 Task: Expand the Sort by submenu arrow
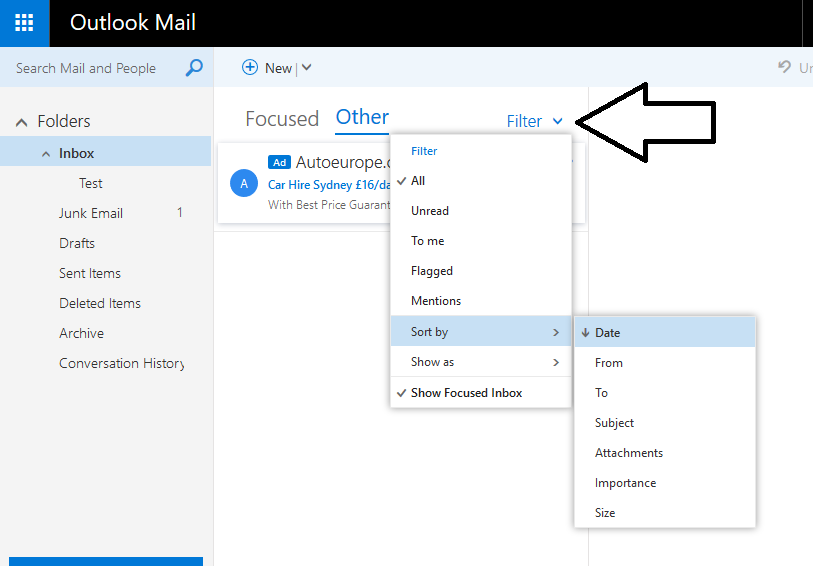[556, 332]
